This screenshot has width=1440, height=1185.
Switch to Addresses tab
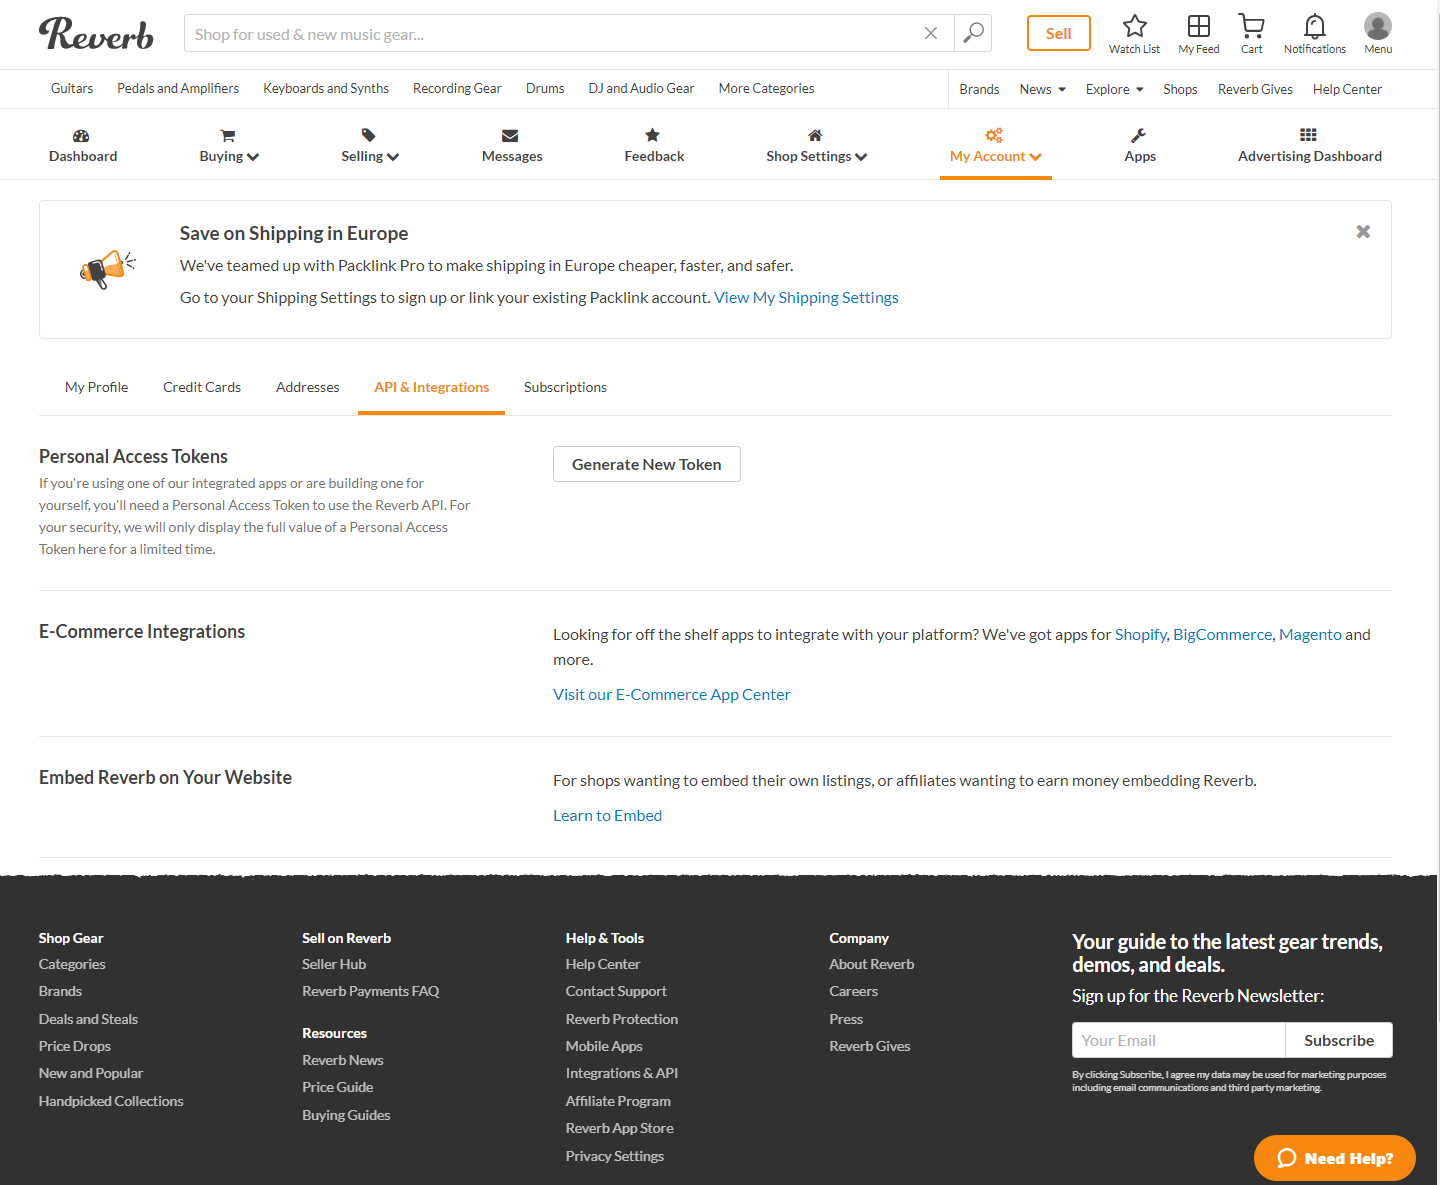point(307,387)
